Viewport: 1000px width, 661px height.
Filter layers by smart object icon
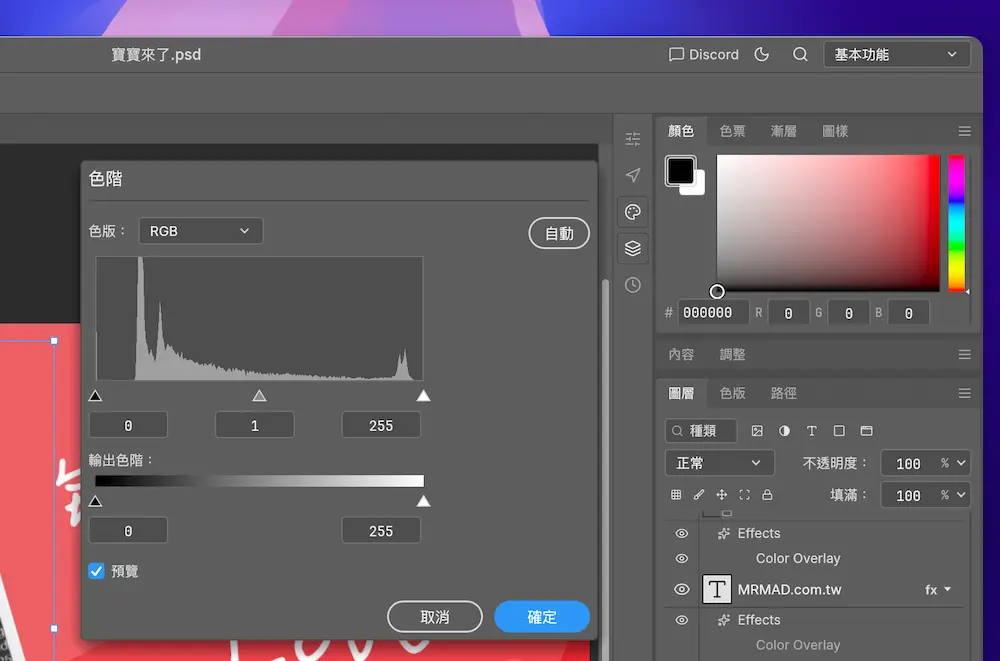867,431
